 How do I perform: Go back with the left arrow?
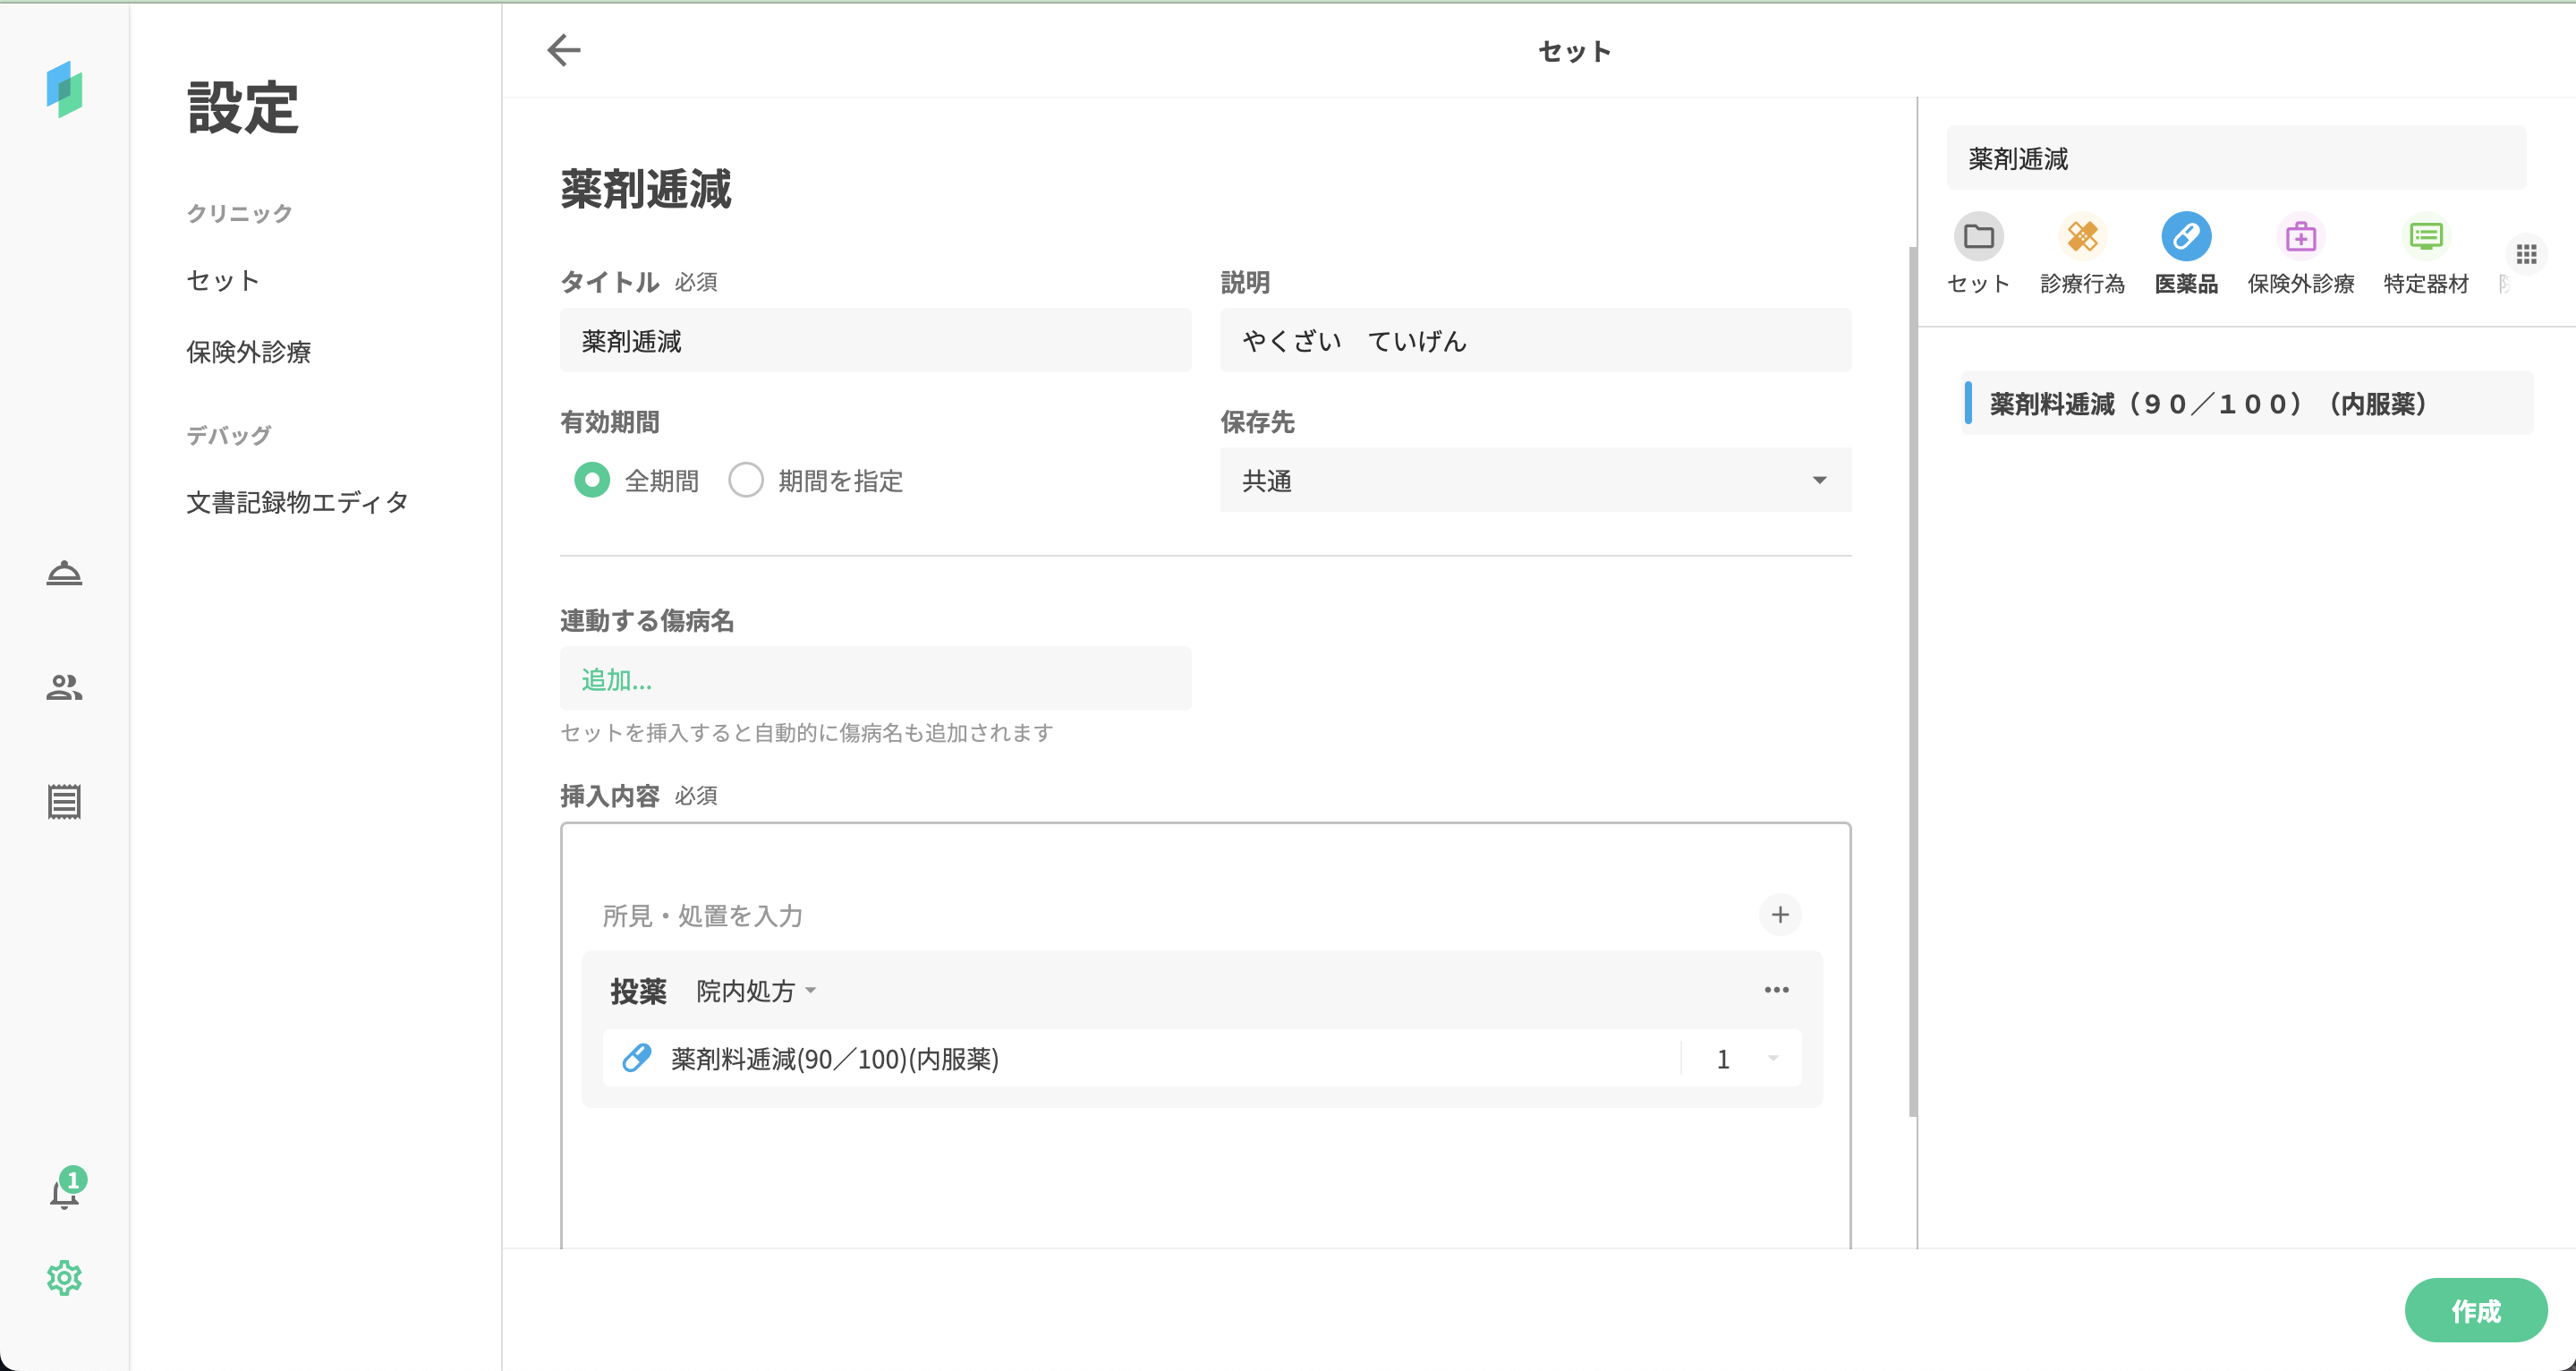(564, 50)
